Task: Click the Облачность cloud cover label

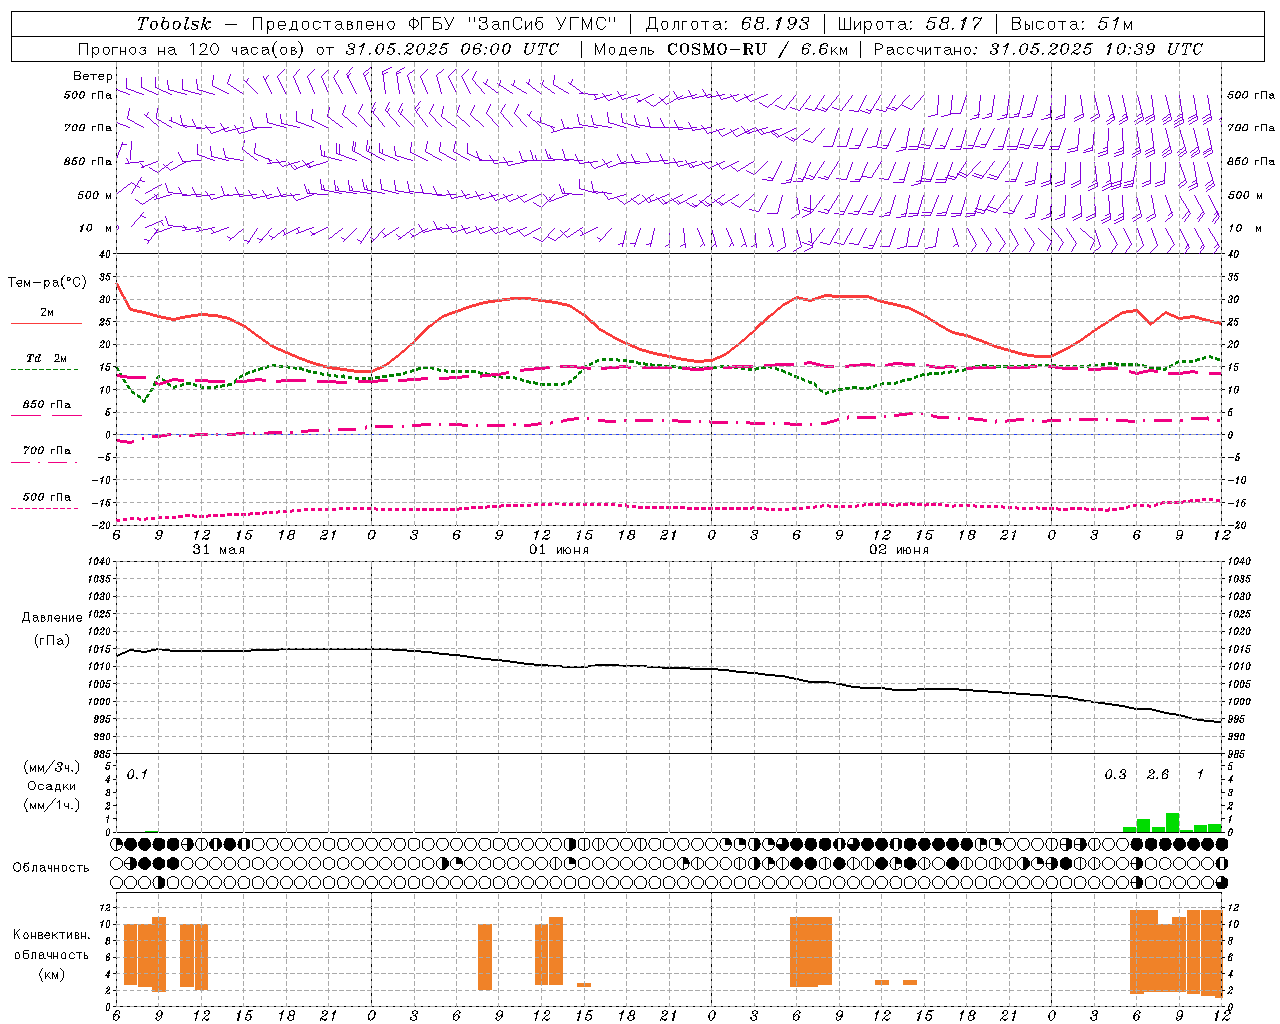Action: pyautogui.click(x=51, y=867)
